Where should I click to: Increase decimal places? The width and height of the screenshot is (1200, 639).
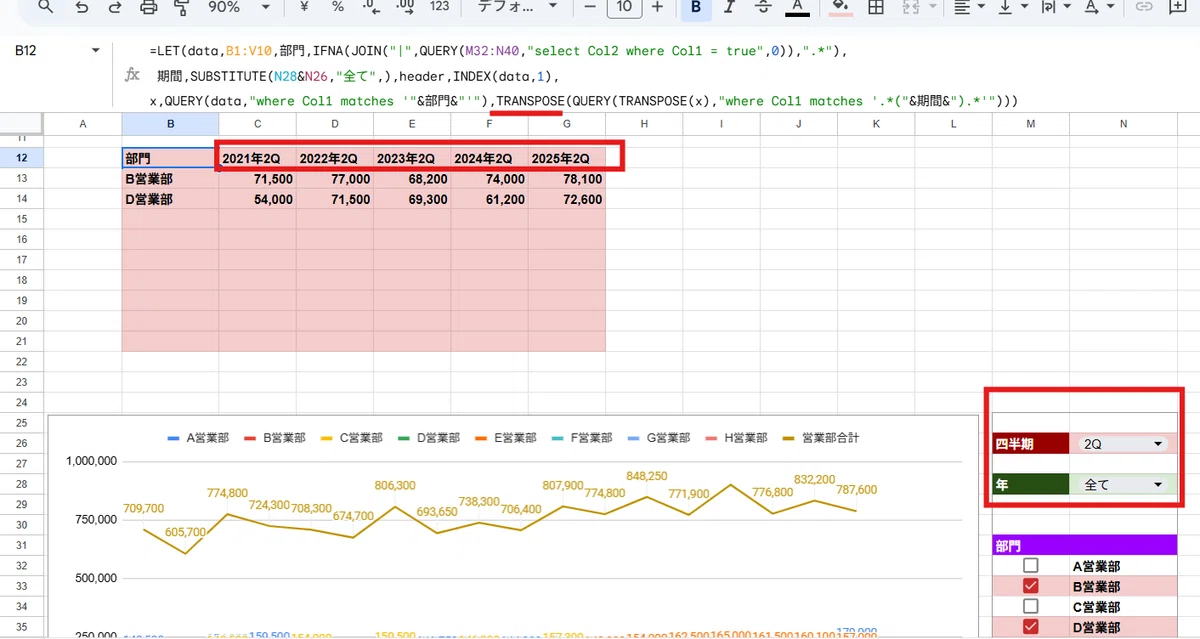point(406,7)
